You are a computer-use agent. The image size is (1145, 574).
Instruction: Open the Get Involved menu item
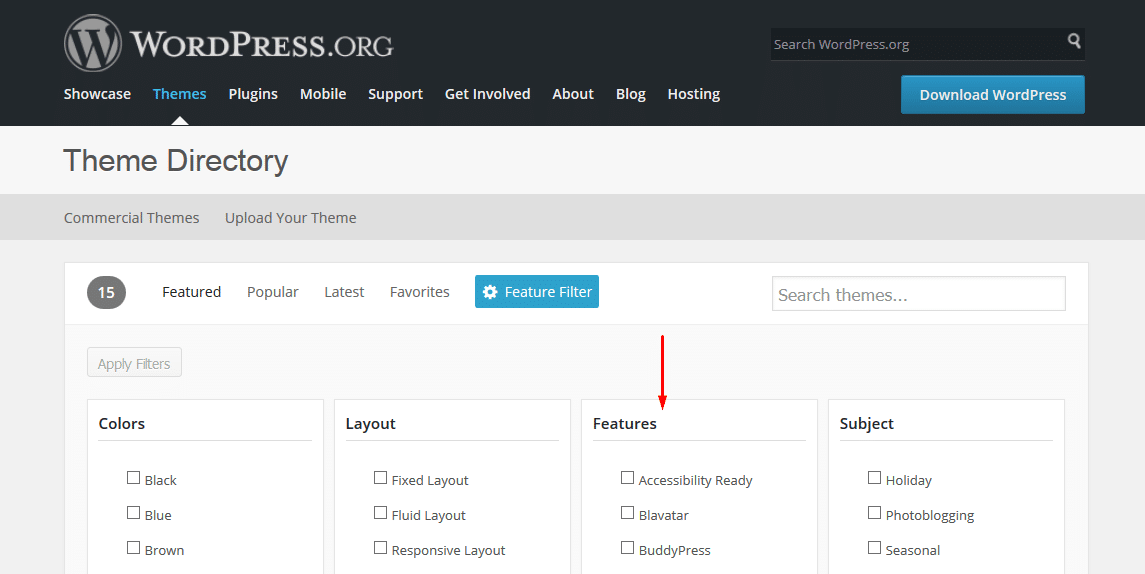[x=488, y=94]
